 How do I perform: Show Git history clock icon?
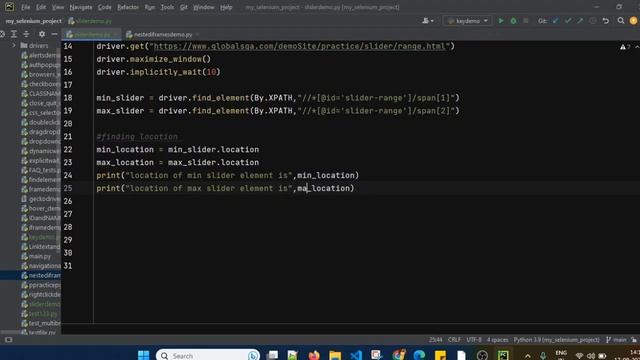[x=593, y=21]
